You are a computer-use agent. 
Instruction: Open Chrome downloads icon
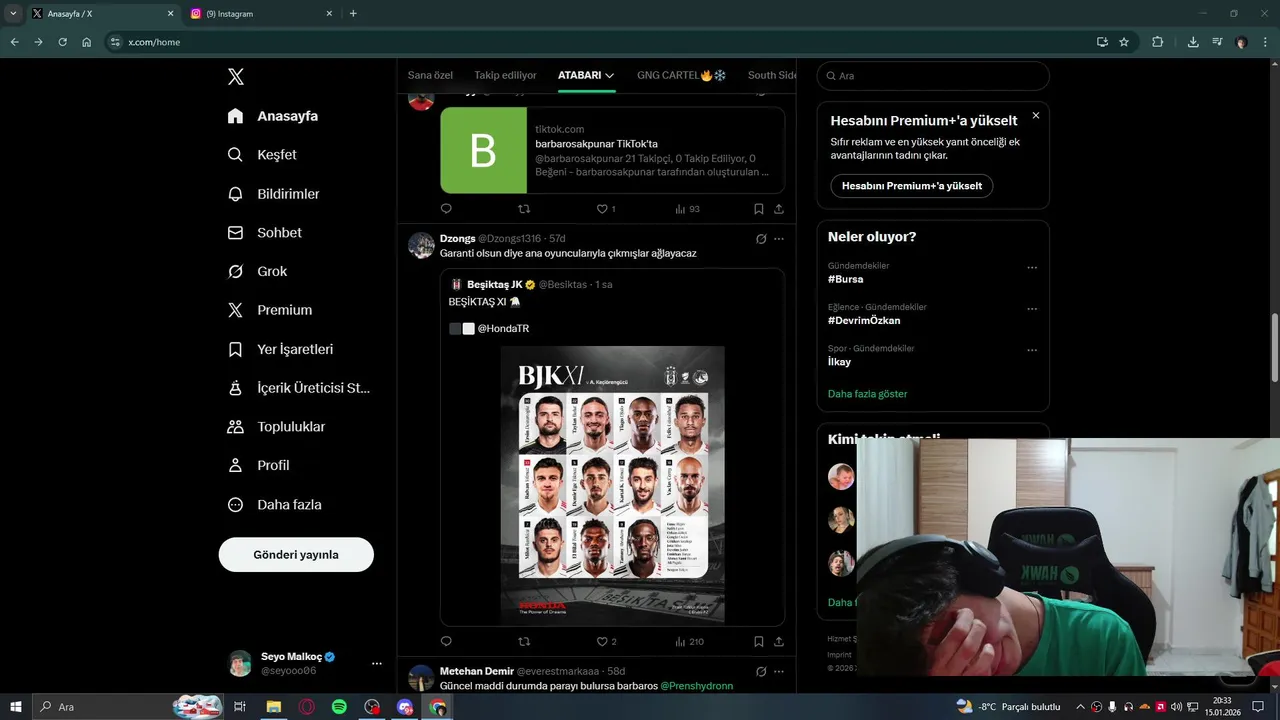[x=1193, y=42]
